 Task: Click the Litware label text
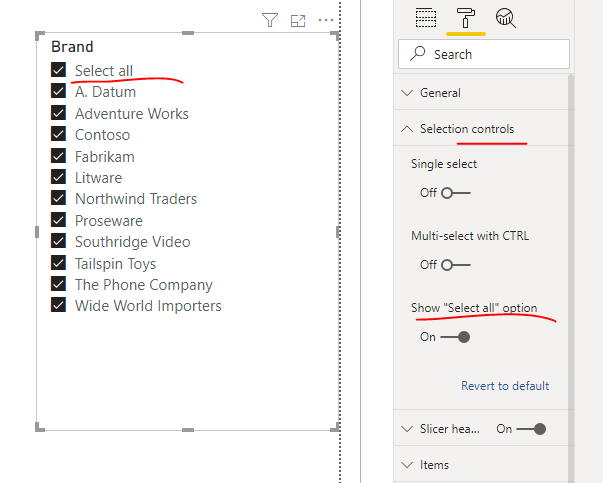click(x=98, y=178)
